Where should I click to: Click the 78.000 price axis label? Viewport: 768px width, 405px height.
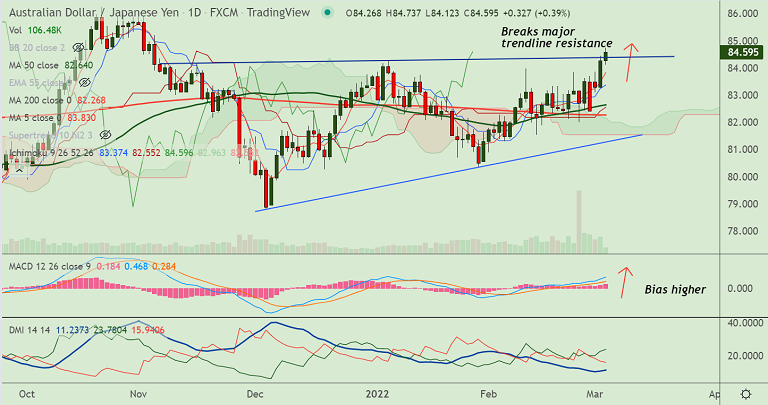pyautogui.click(x=743, y=231)
